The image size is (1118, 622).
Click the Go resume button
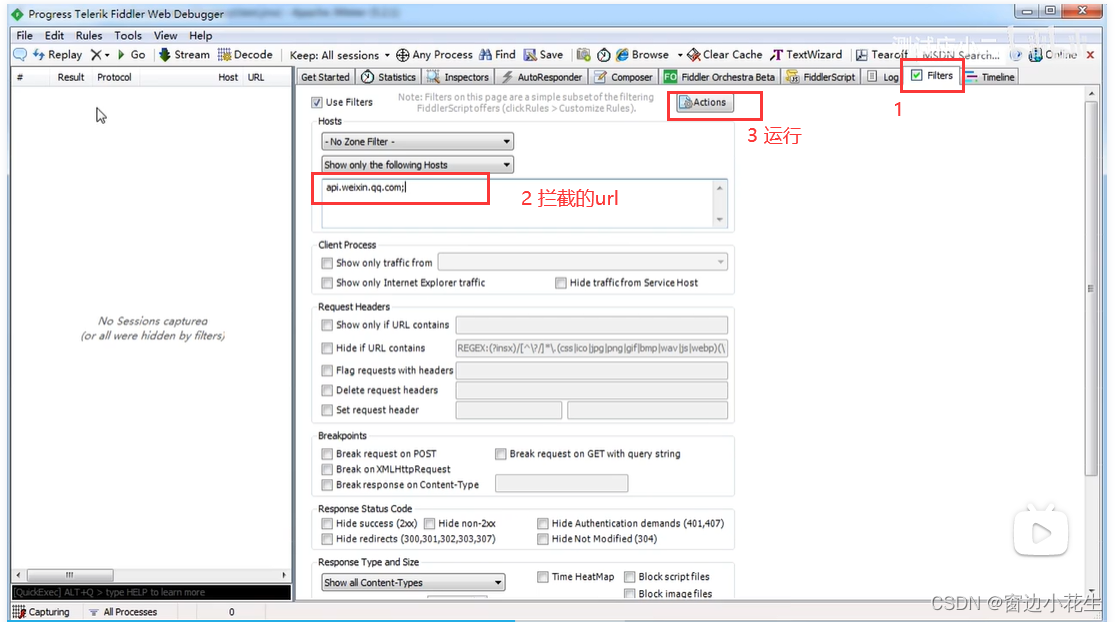(131, 55)
